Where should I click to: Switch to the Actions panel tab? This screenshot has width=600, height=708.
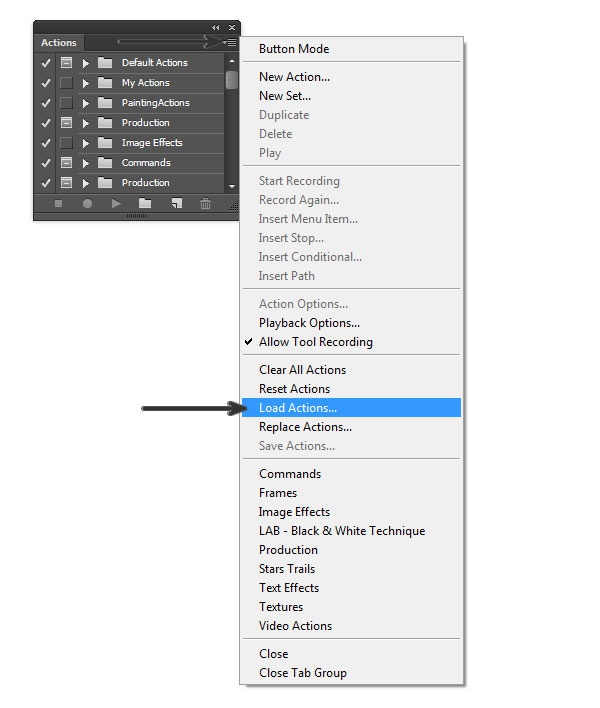pos(58,43)
